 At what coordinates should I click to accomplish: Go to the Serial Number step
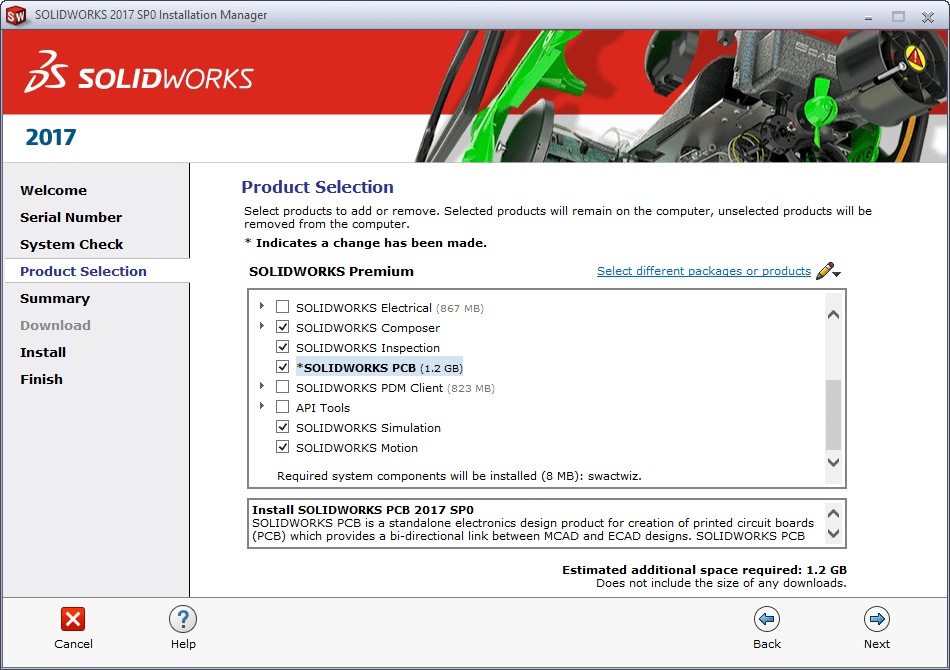[x=71, y=217]
